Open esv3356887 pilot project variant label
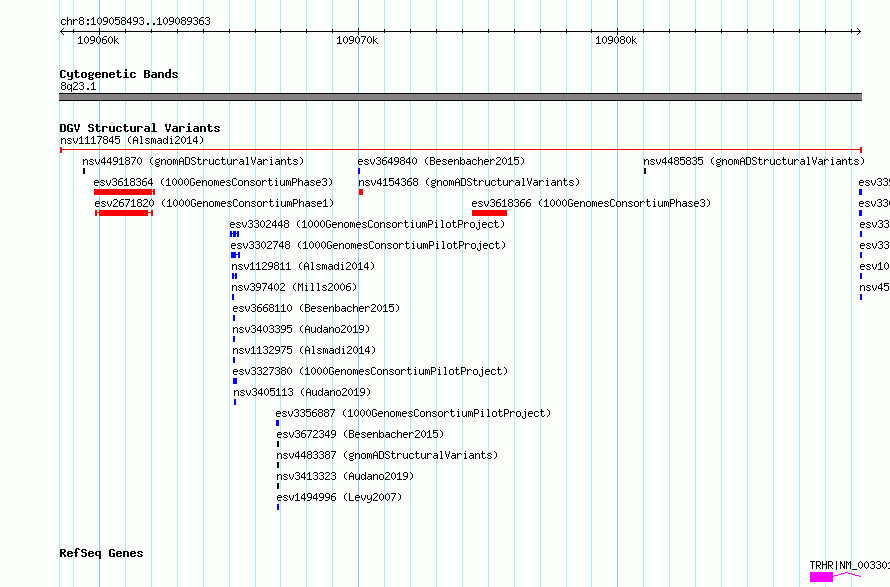The width and height of the screenshot is (890, 587). point(413,413)
